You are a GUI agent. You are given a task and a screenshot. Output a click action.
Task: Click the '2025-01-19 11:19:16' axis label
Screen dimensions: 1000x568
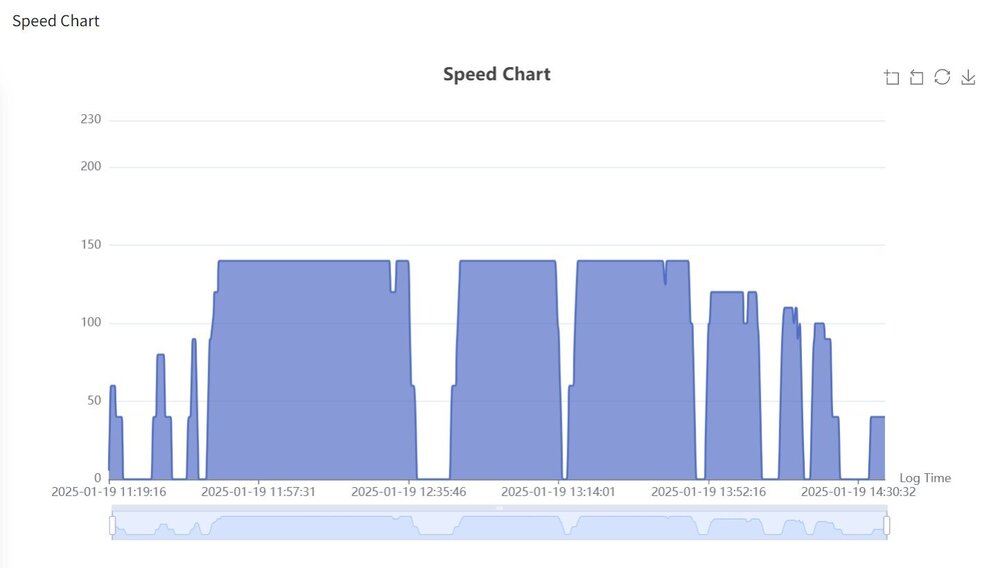tap(108, 492)
